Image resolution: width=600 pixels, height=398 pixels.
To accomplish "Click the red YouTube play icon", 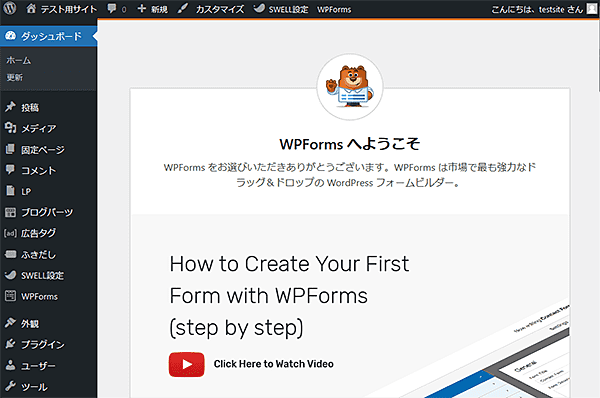I will click(187, 364).
